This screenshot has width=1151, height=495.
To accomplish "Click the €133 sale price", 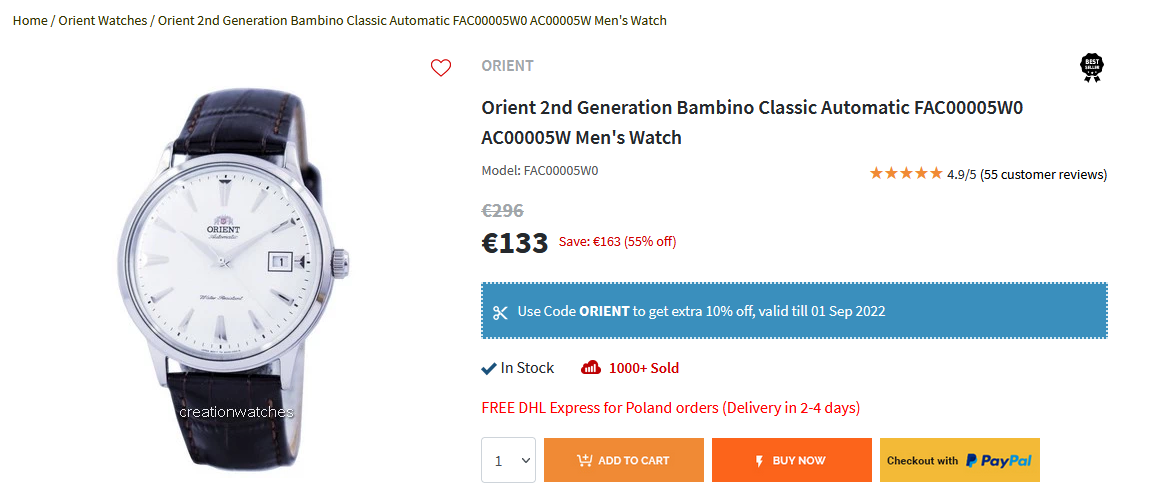I will click(x=515, y=243).
